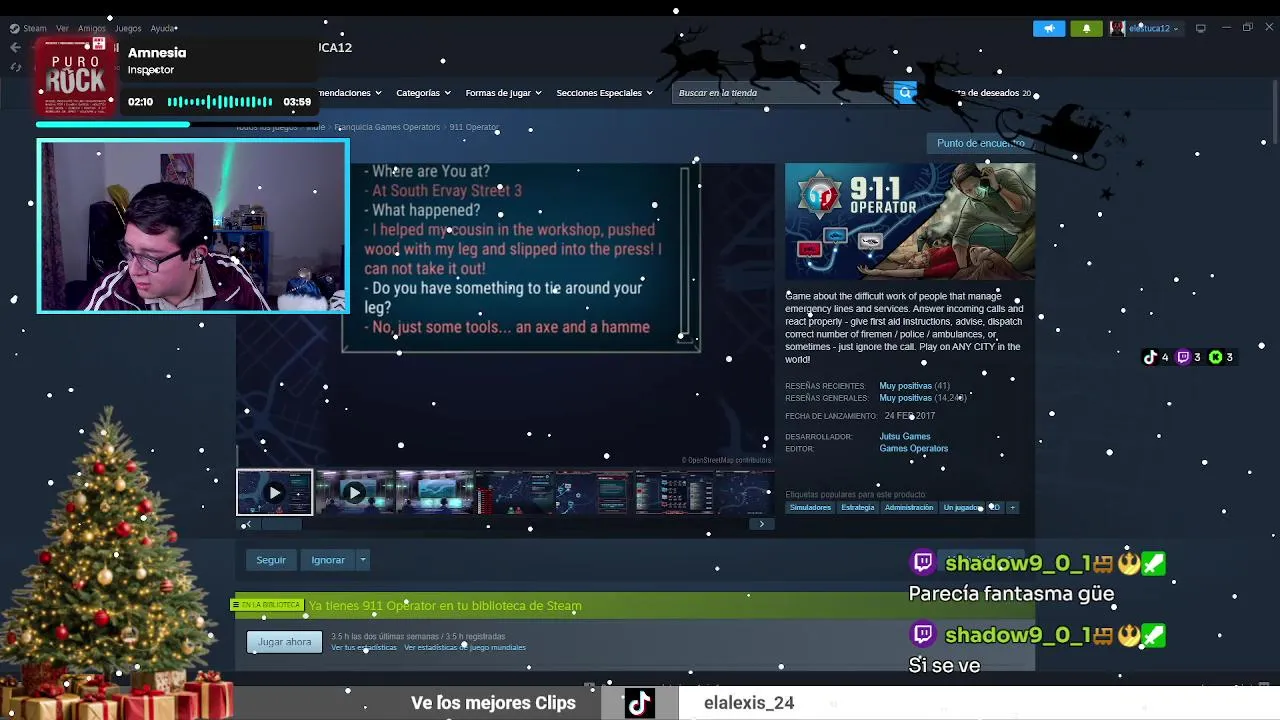Open the Ayuda menu
The height and width of the screenshot is (720, 1280).
click(x=163, y=28)
